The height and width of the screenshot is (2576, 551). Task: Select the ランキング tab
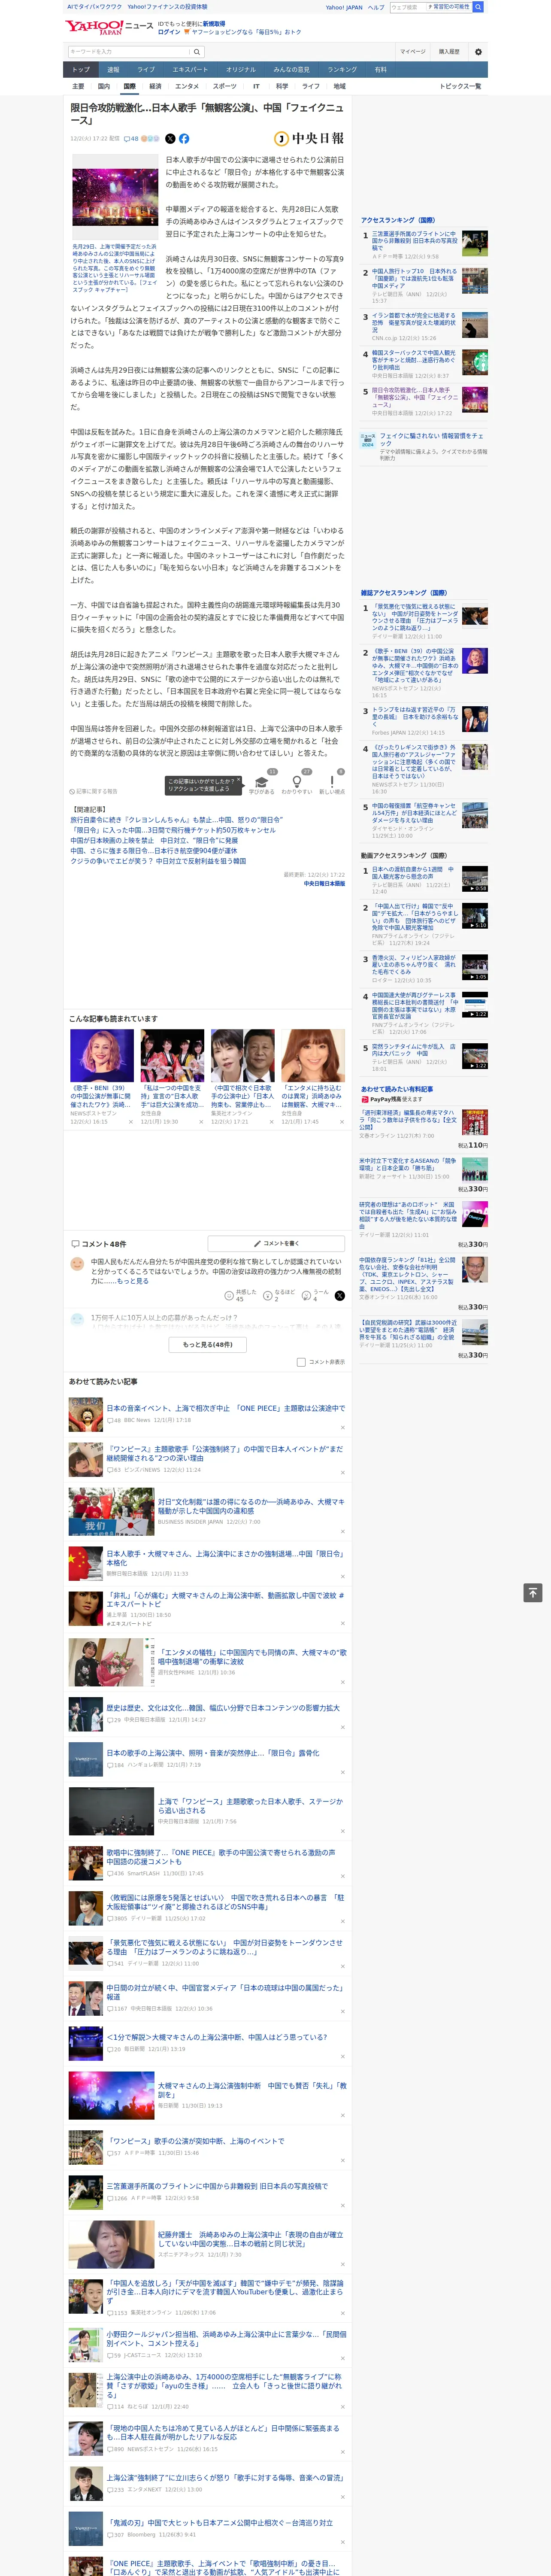342,70
